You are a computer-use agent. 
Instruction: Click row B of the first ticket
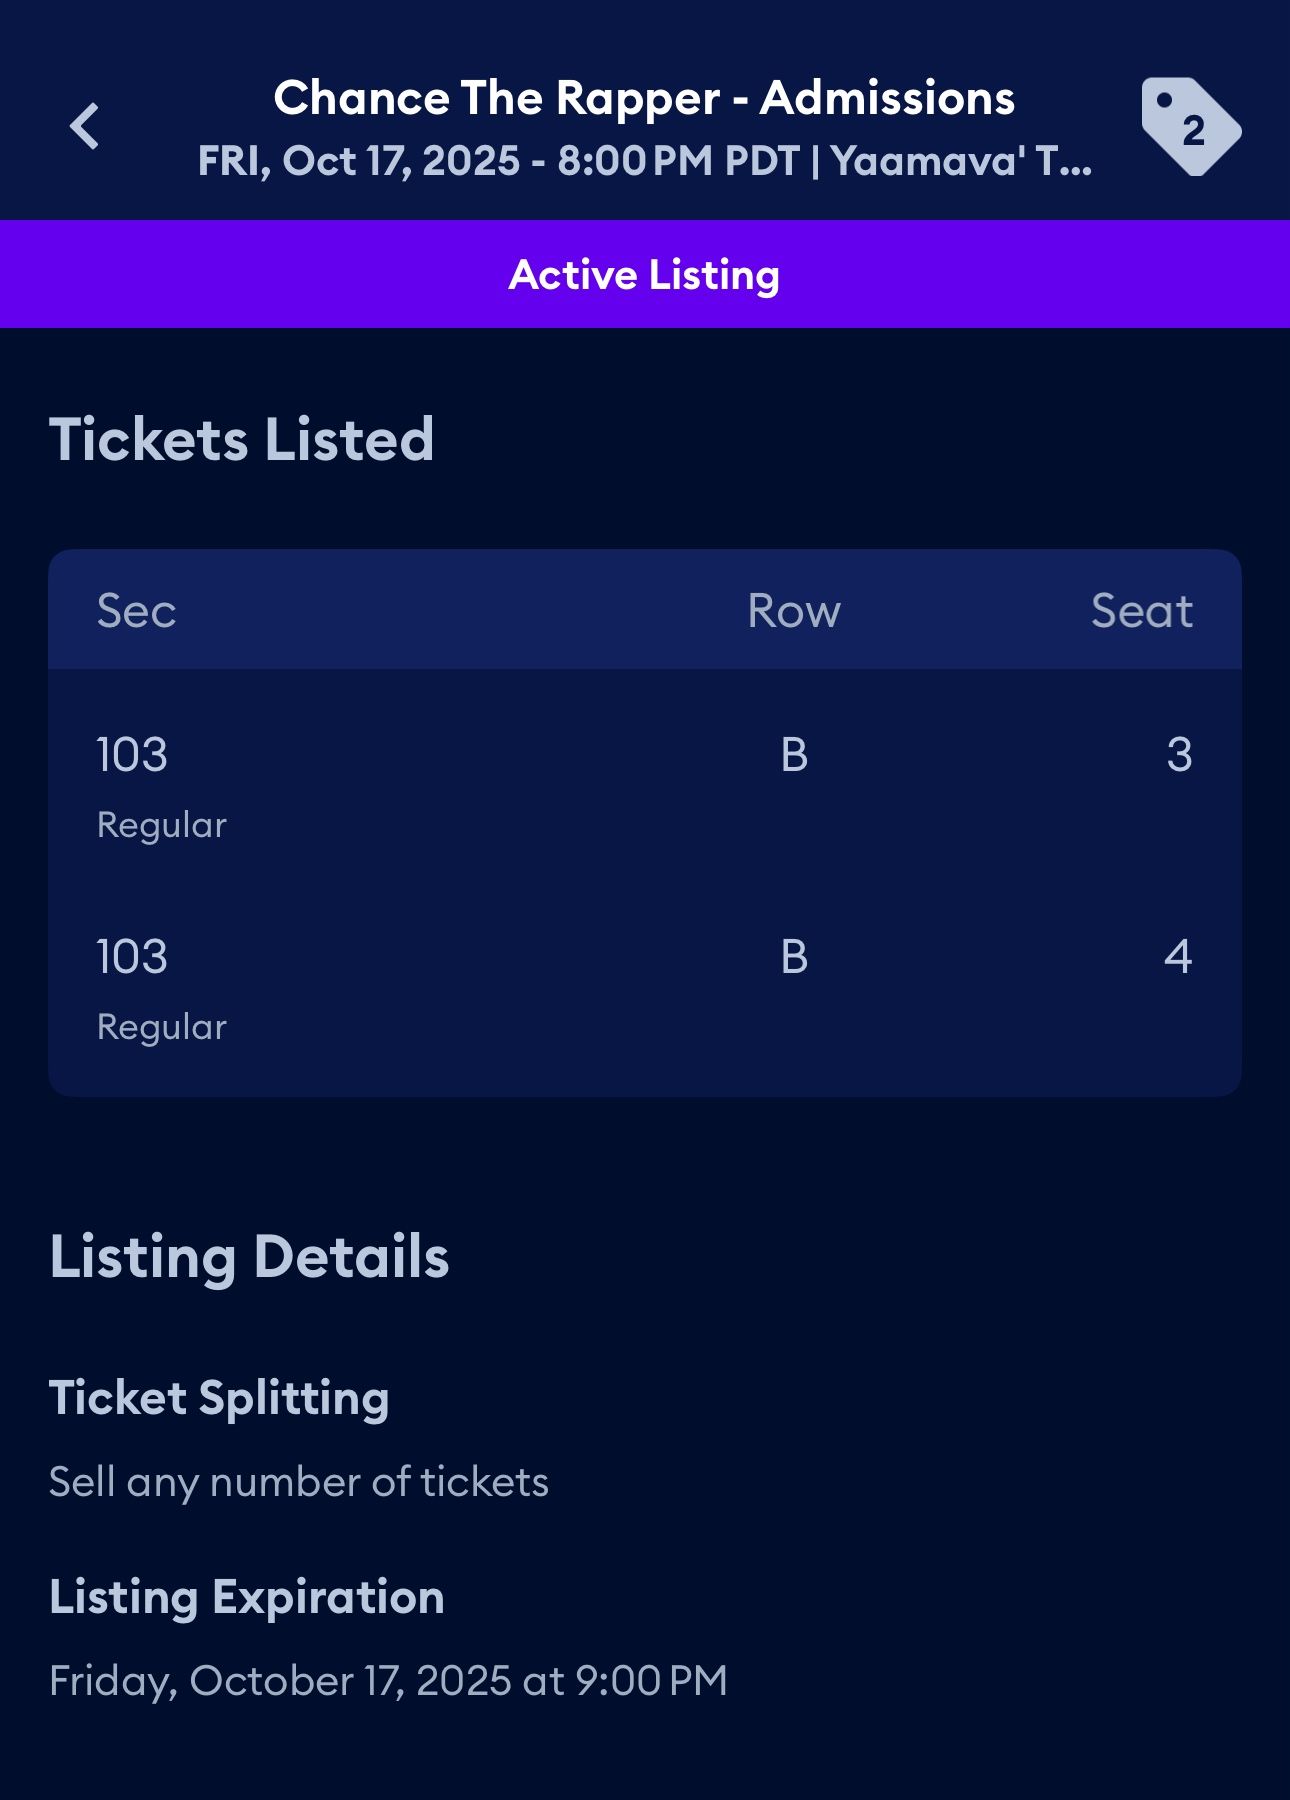794,754
